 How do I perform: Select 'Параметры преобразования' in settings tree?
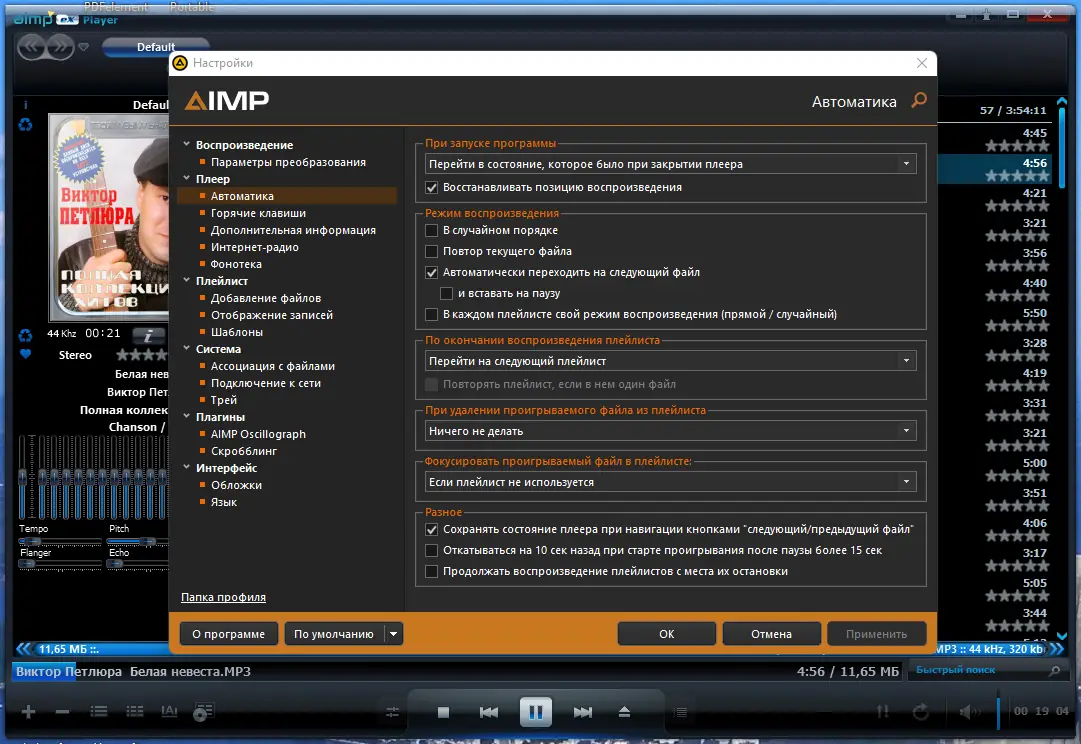point(288,162)
